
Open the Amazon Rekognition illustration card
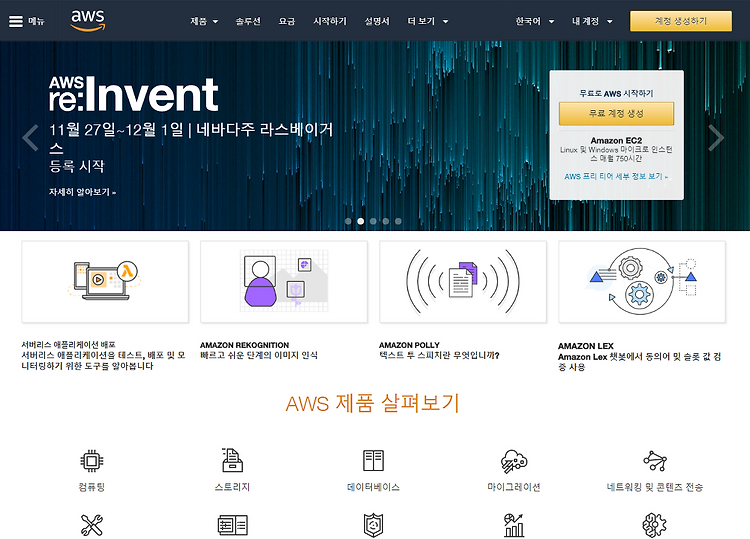click(x=284, y=282)
